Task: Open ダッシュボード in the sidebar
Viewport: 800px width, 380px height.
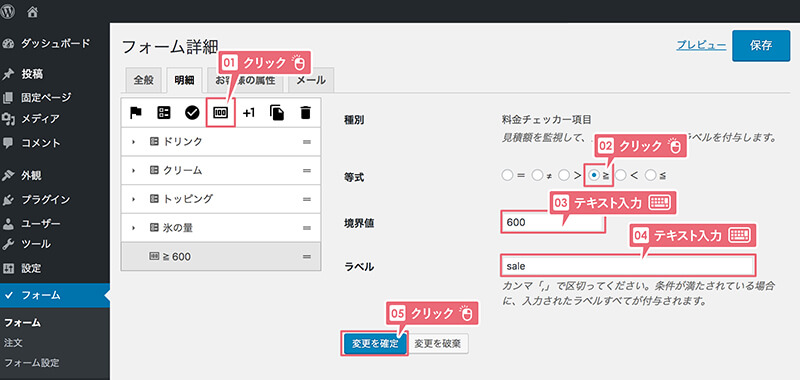Action: pyautogui.click(x=55, y=44)
